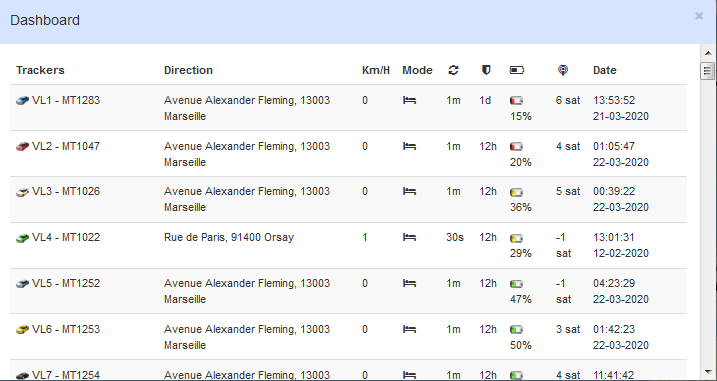Click the green battery icon showing 50%
Screen dimensions: 717x381
tap(516, 330)
